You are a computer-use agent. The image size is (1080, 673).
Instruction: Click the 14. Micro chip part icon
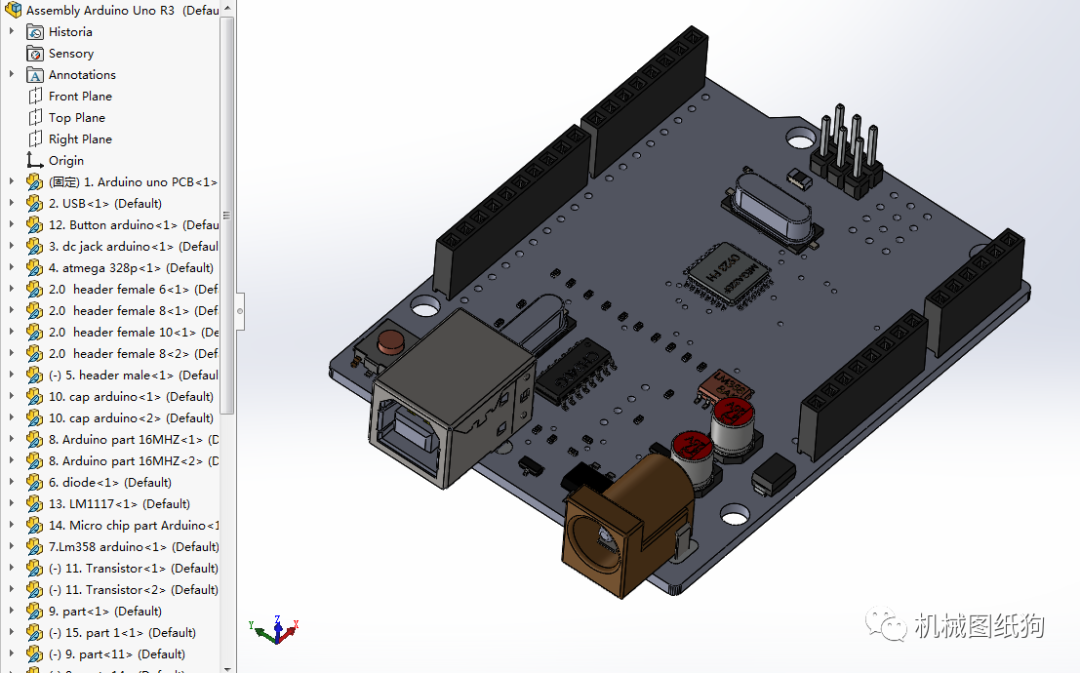pos(34,525)
